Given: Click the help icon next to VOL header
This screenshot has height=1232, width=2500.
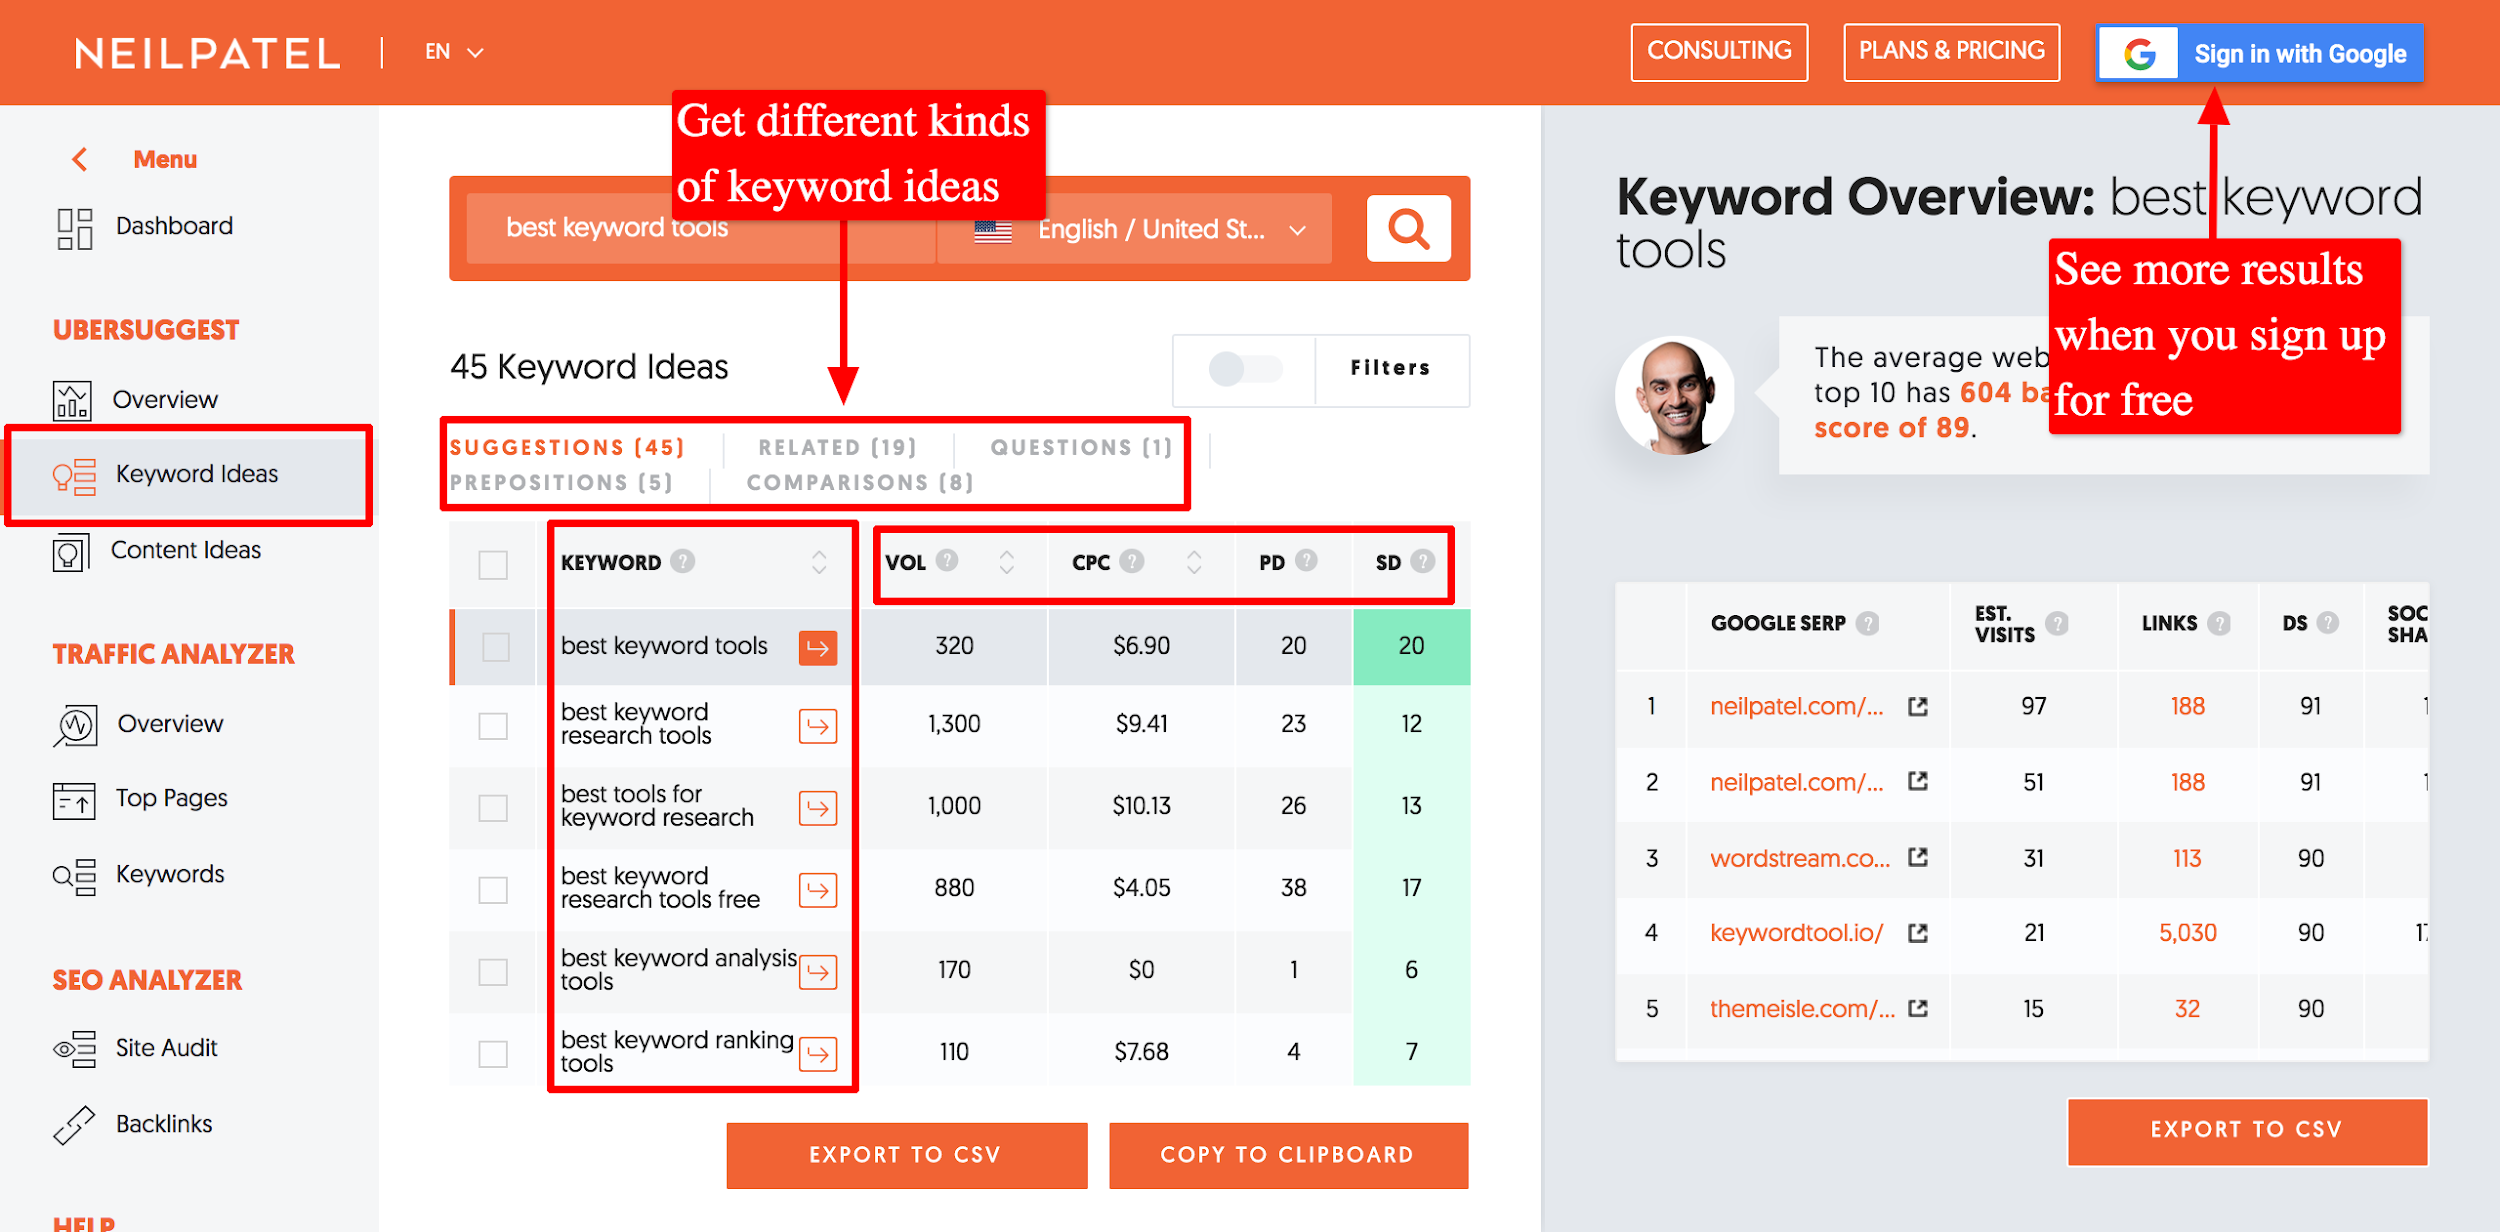Looking at the screenshot, I should (x=946, y=560).
